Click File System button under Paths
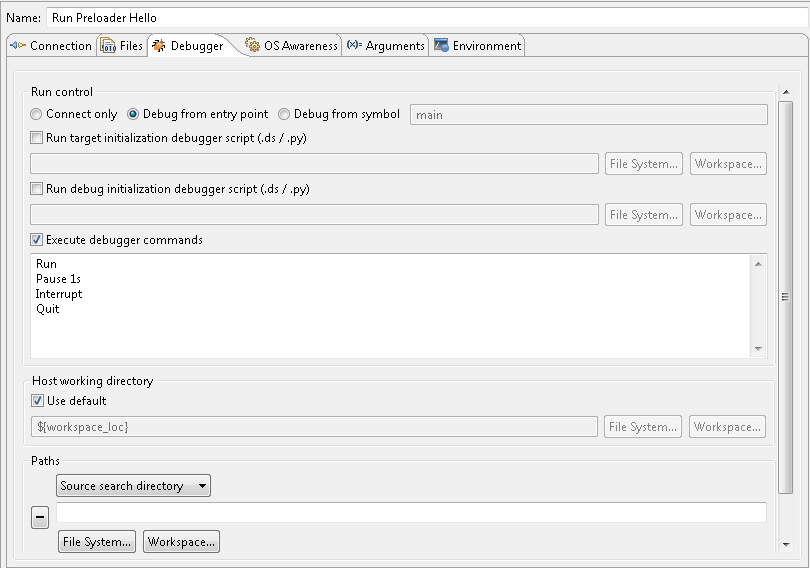This screenshot has height=568, width=810. click(97, 542)
